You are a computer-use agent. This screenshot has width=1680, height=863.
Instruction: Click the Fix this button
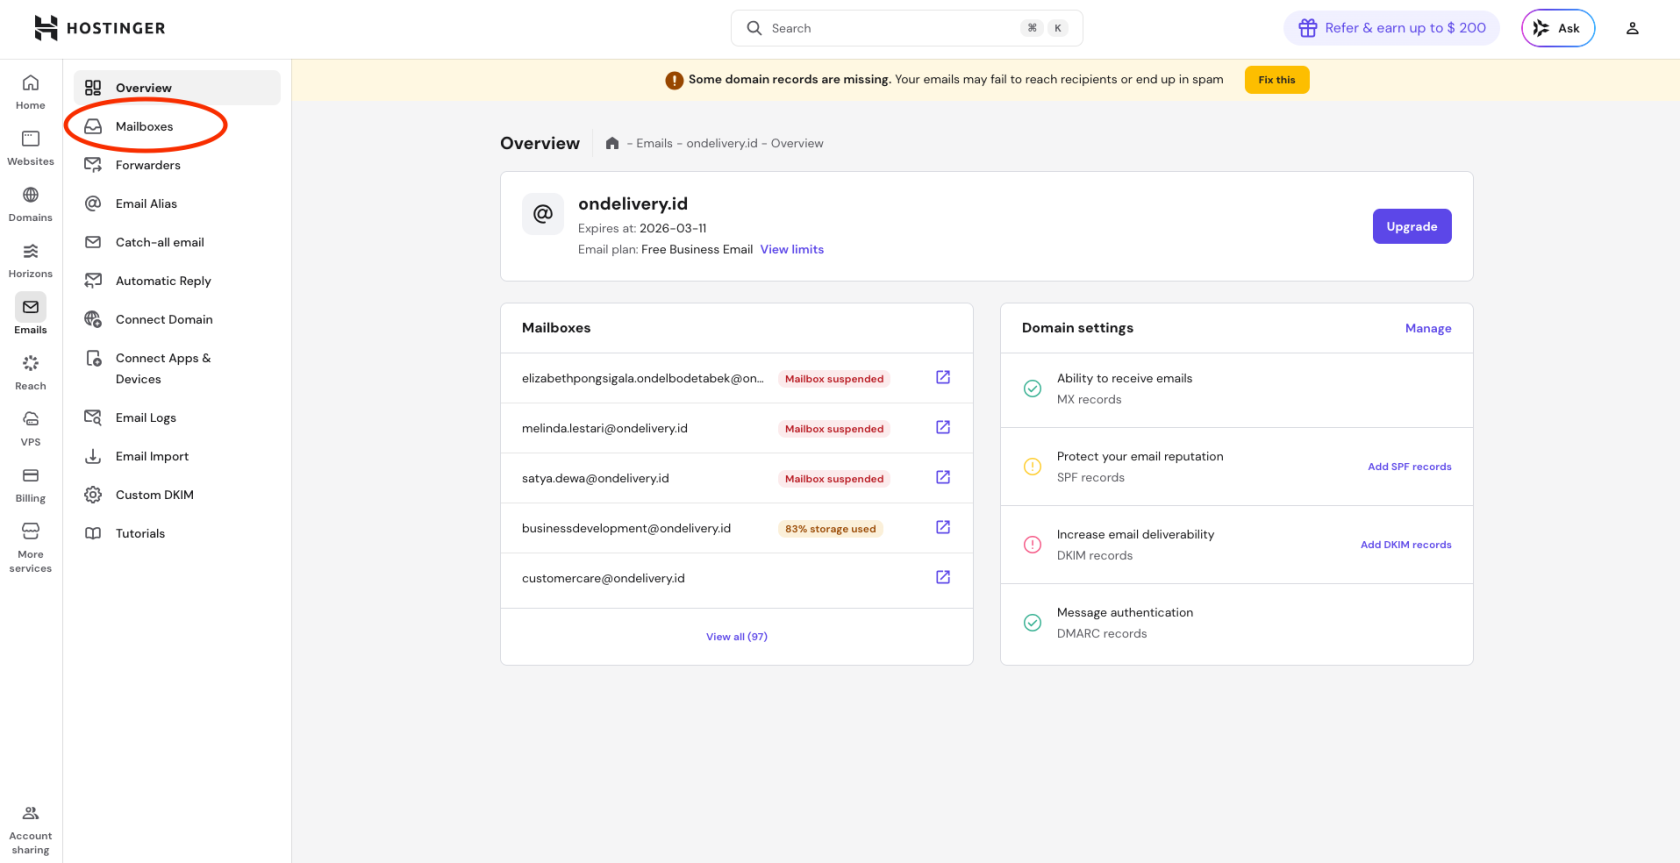coord(1276,80)
